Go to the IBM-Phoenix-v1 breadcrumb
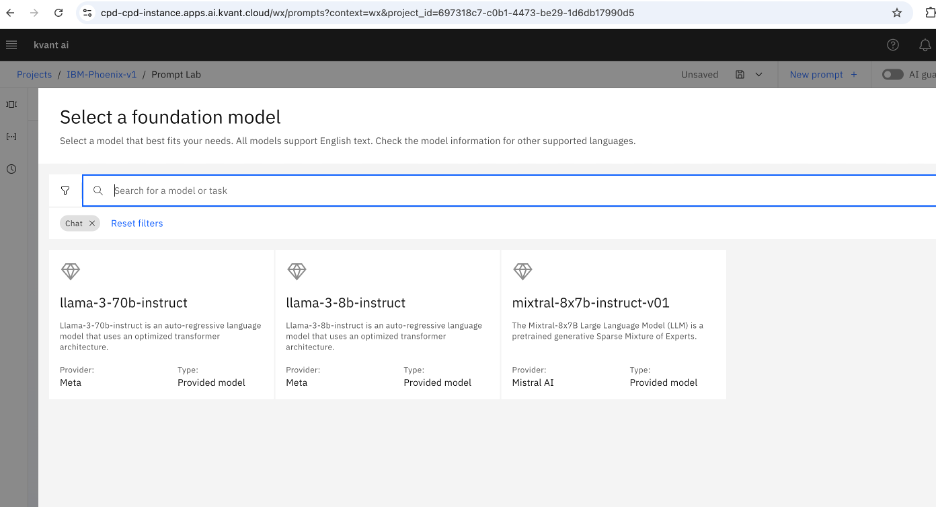 click(x=103, y=75)
